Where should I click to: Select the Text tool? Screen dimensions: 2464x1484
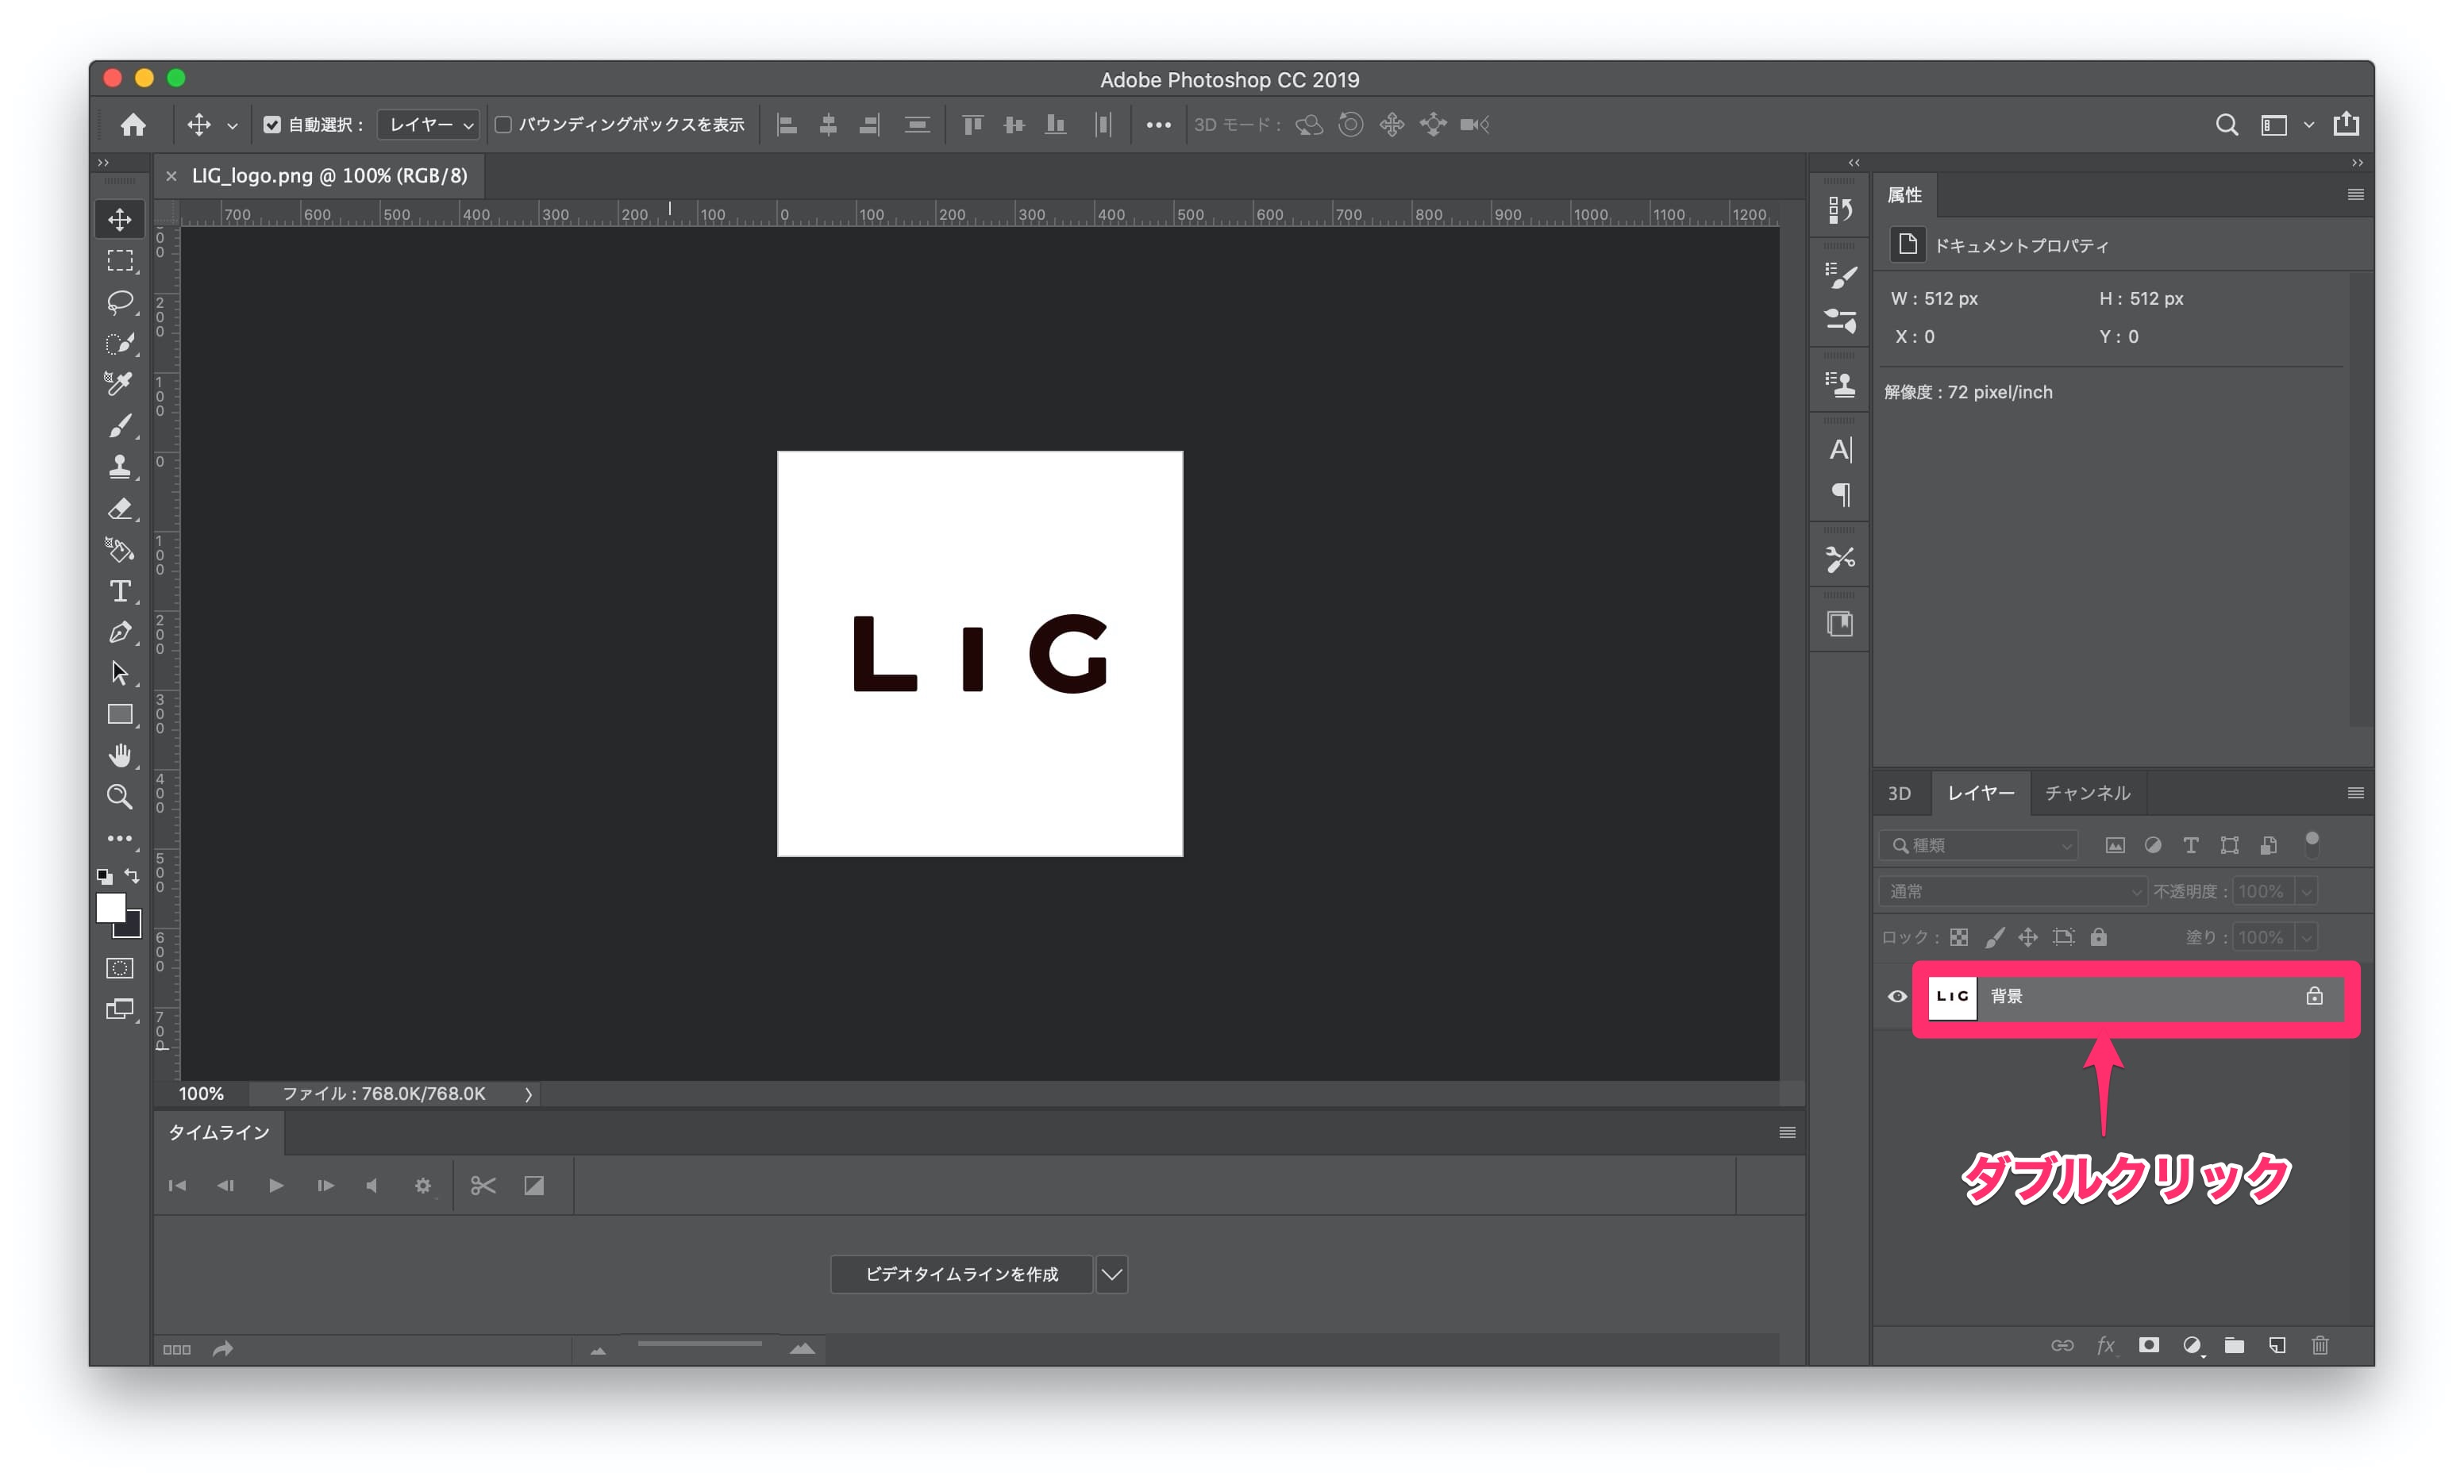pyautogui.click(x=120, y=590)
